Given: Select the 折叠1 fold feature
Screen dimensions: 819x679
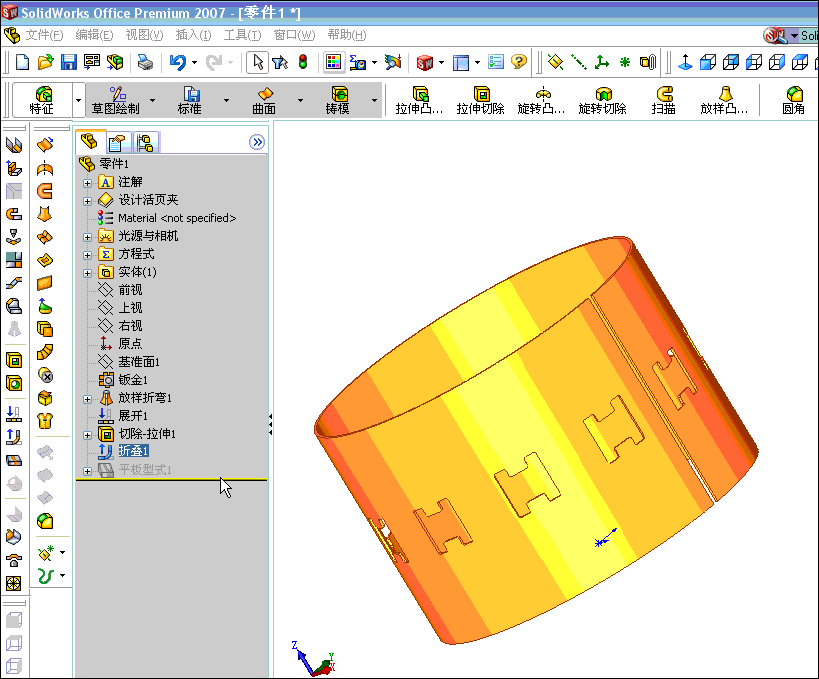Looking at the screenshot, I should (x=124, y=451).
